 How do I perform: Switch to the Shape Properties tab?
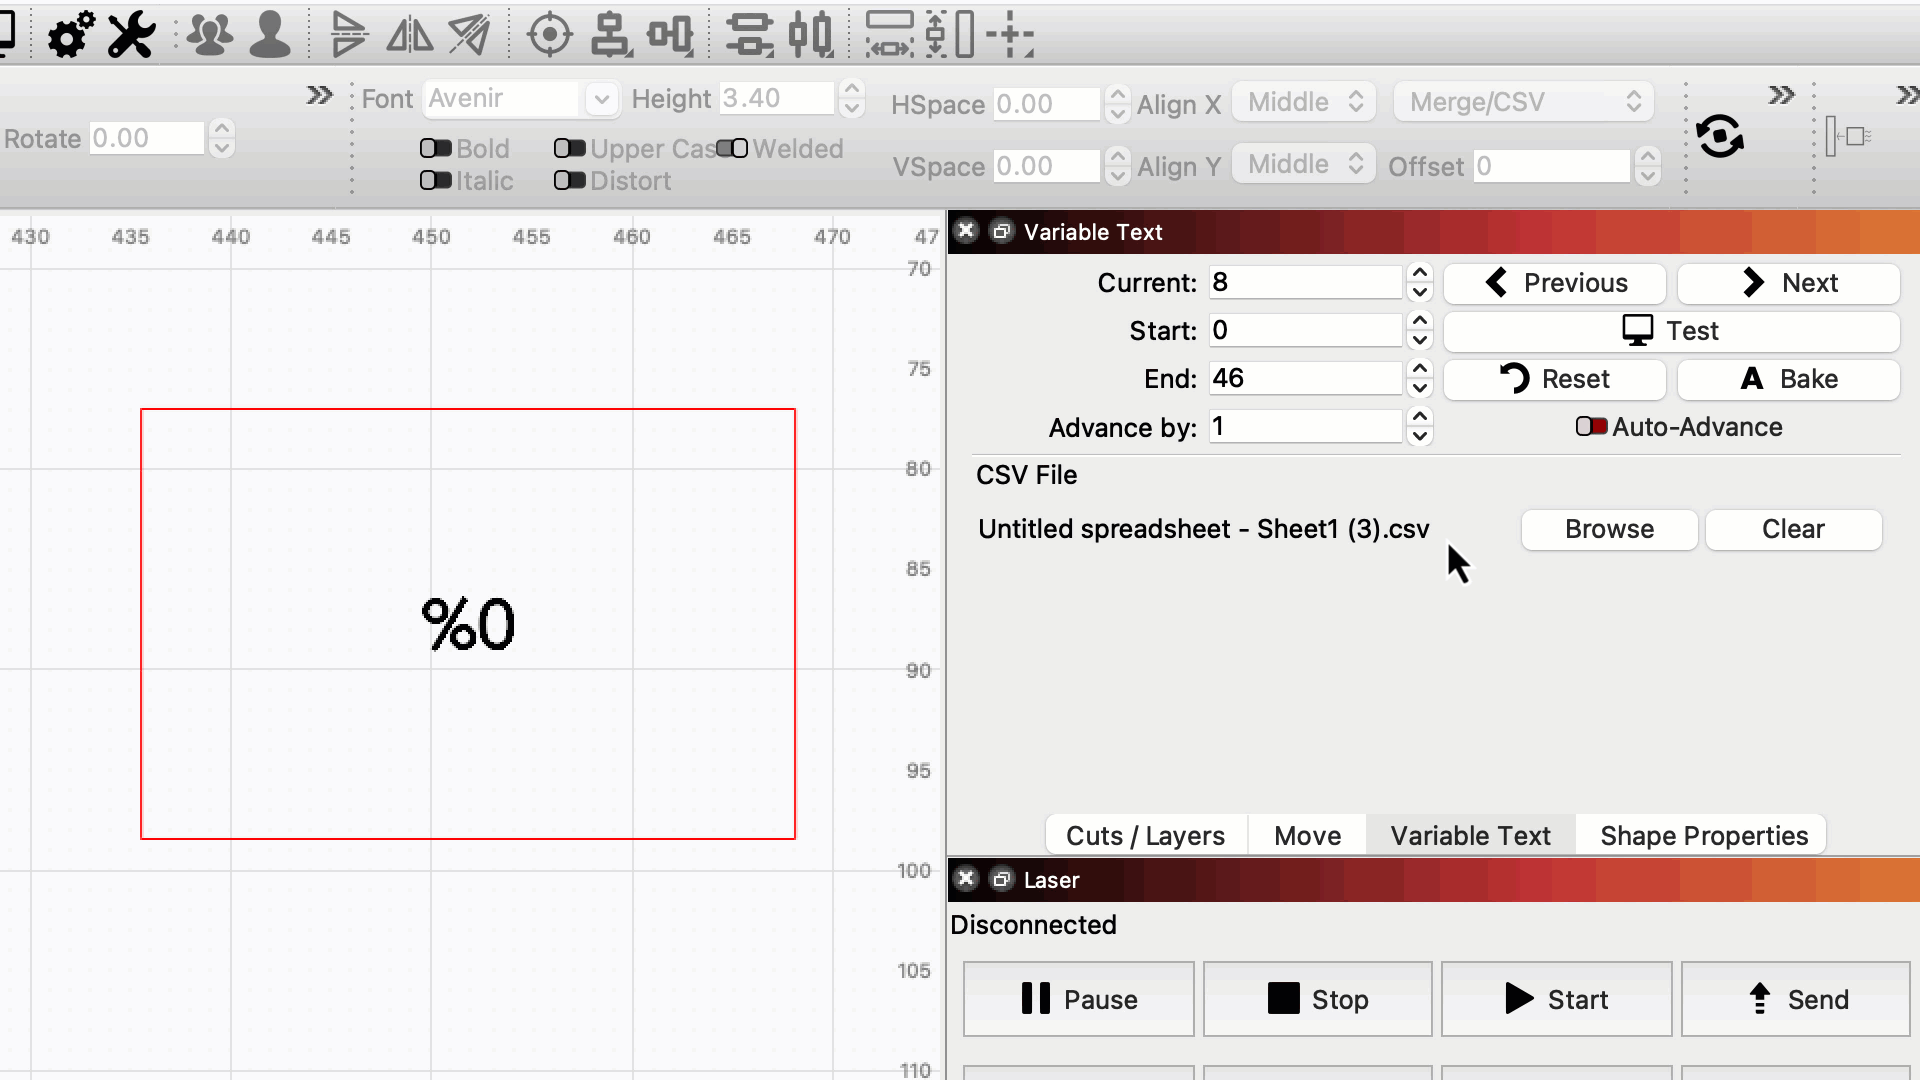point(1704,835)
